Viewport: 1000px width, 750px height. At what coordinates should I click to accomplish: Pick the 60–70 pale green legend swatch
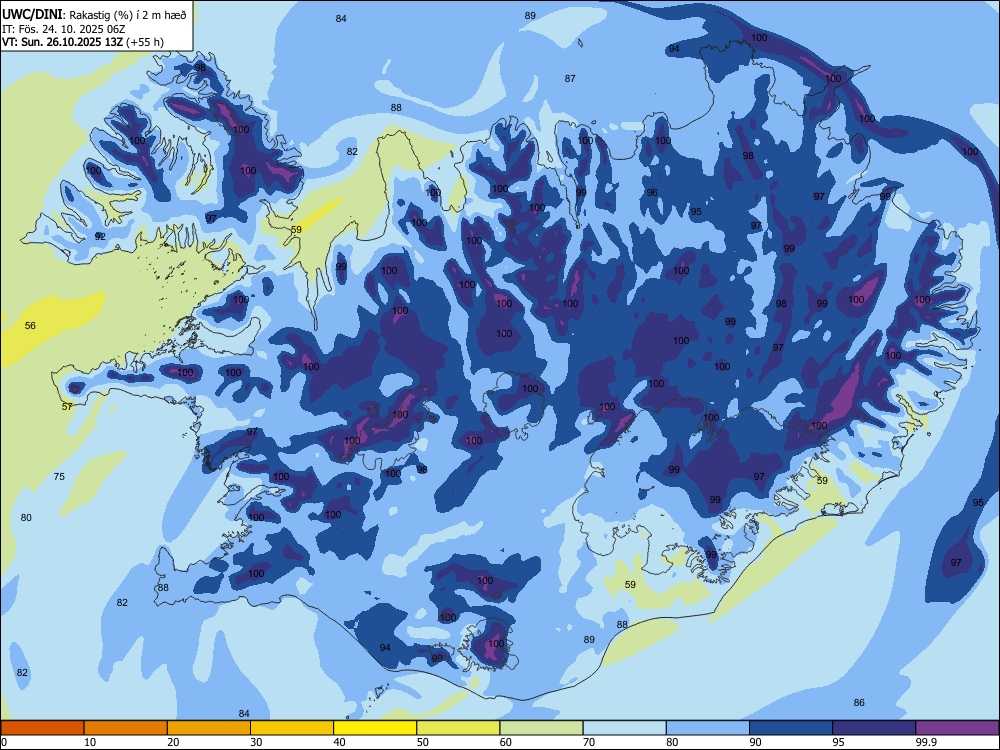pos(541,728)
